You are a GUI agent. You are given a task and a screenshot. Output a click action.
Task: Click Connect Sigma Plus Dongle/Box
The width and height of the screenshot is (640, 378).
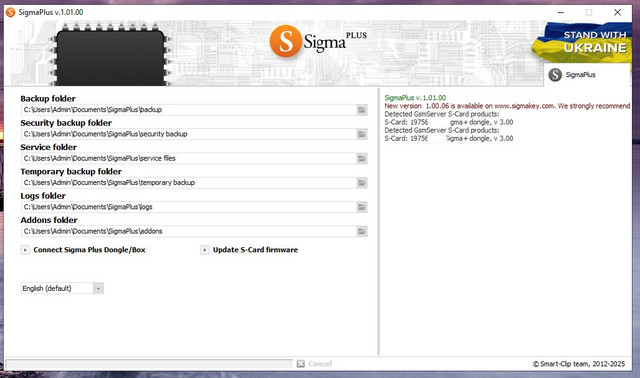(89, 250)
